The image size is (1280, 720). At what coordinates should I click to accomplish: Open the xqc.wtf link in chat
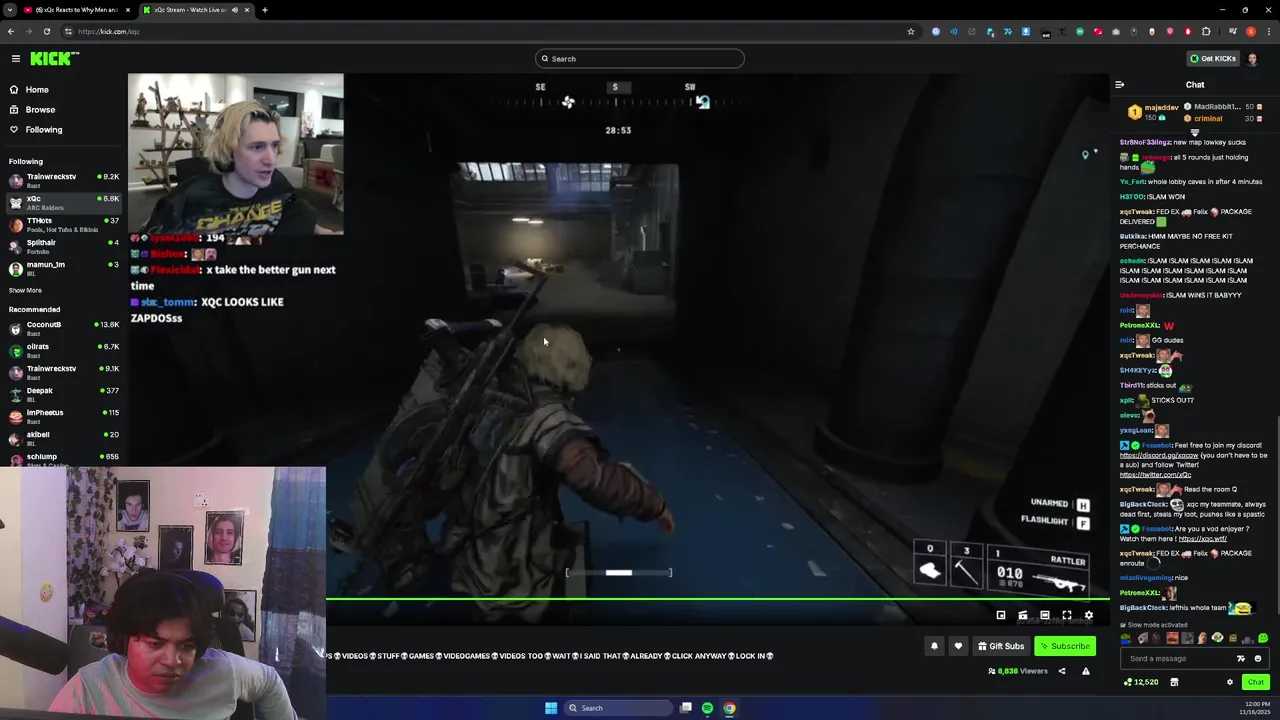pyautogui.click(x=1202, y=539)
